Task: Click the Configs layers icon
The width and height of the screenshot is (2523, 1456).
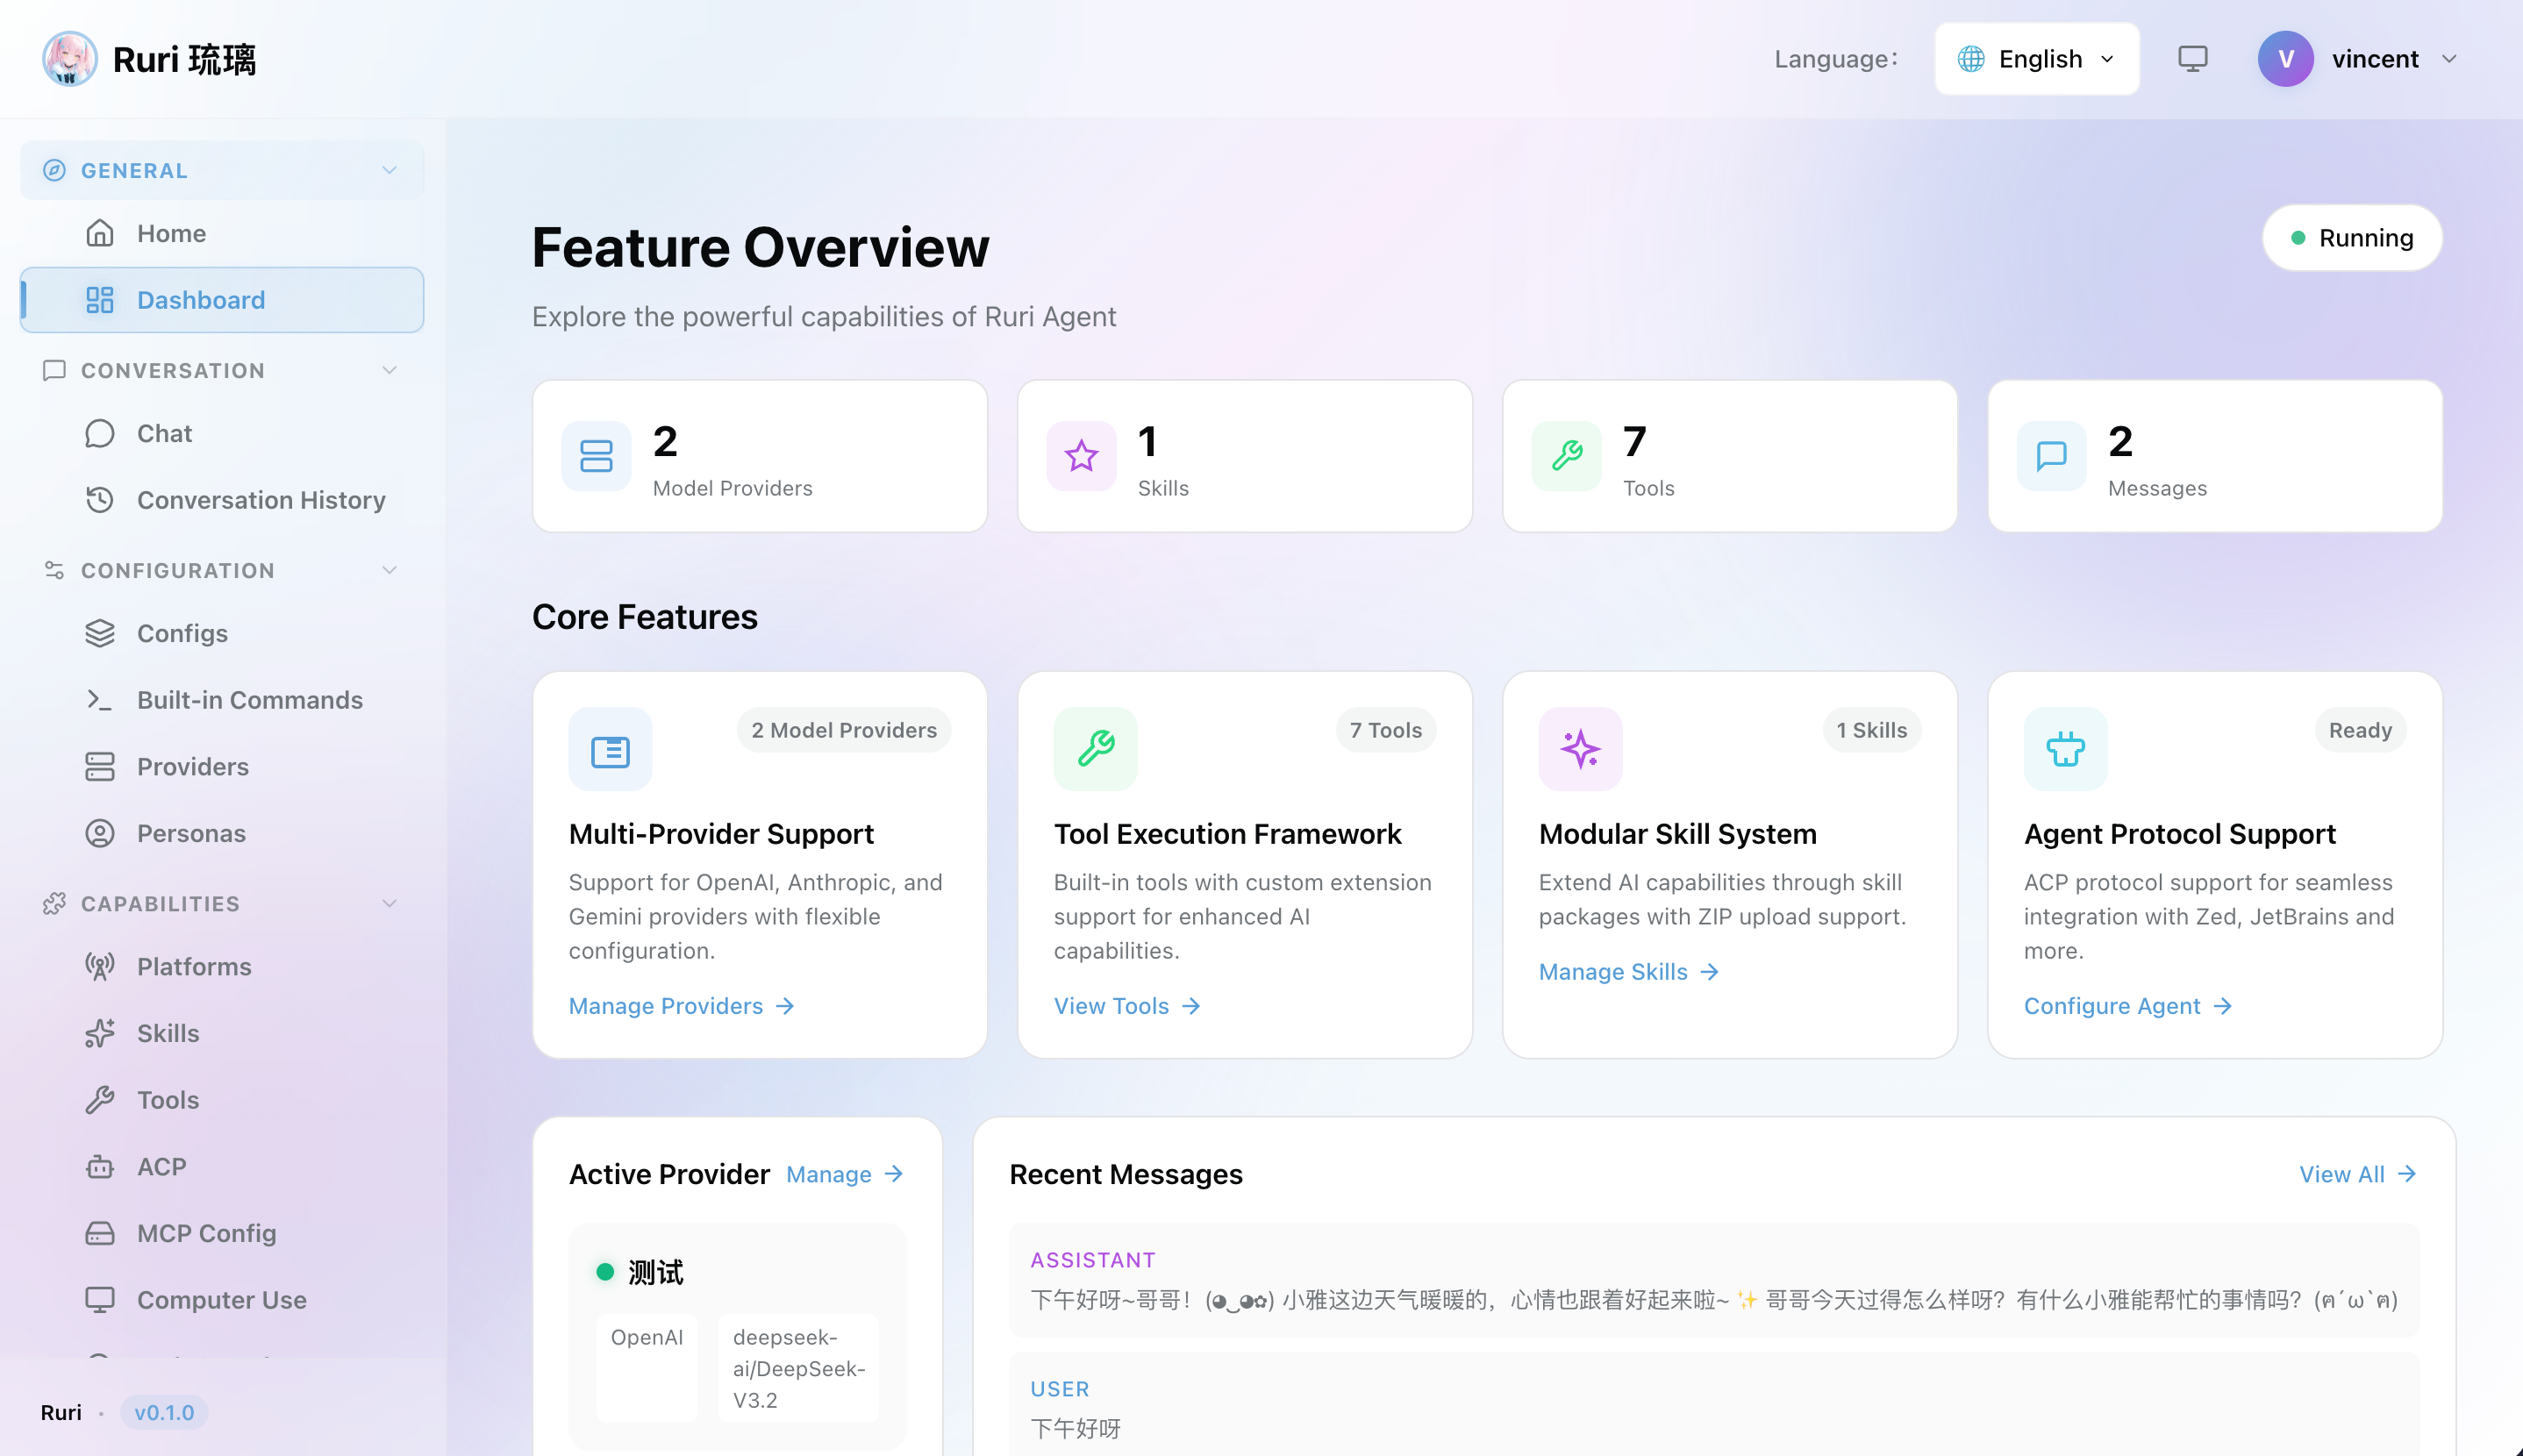Action: pos(100,633)
